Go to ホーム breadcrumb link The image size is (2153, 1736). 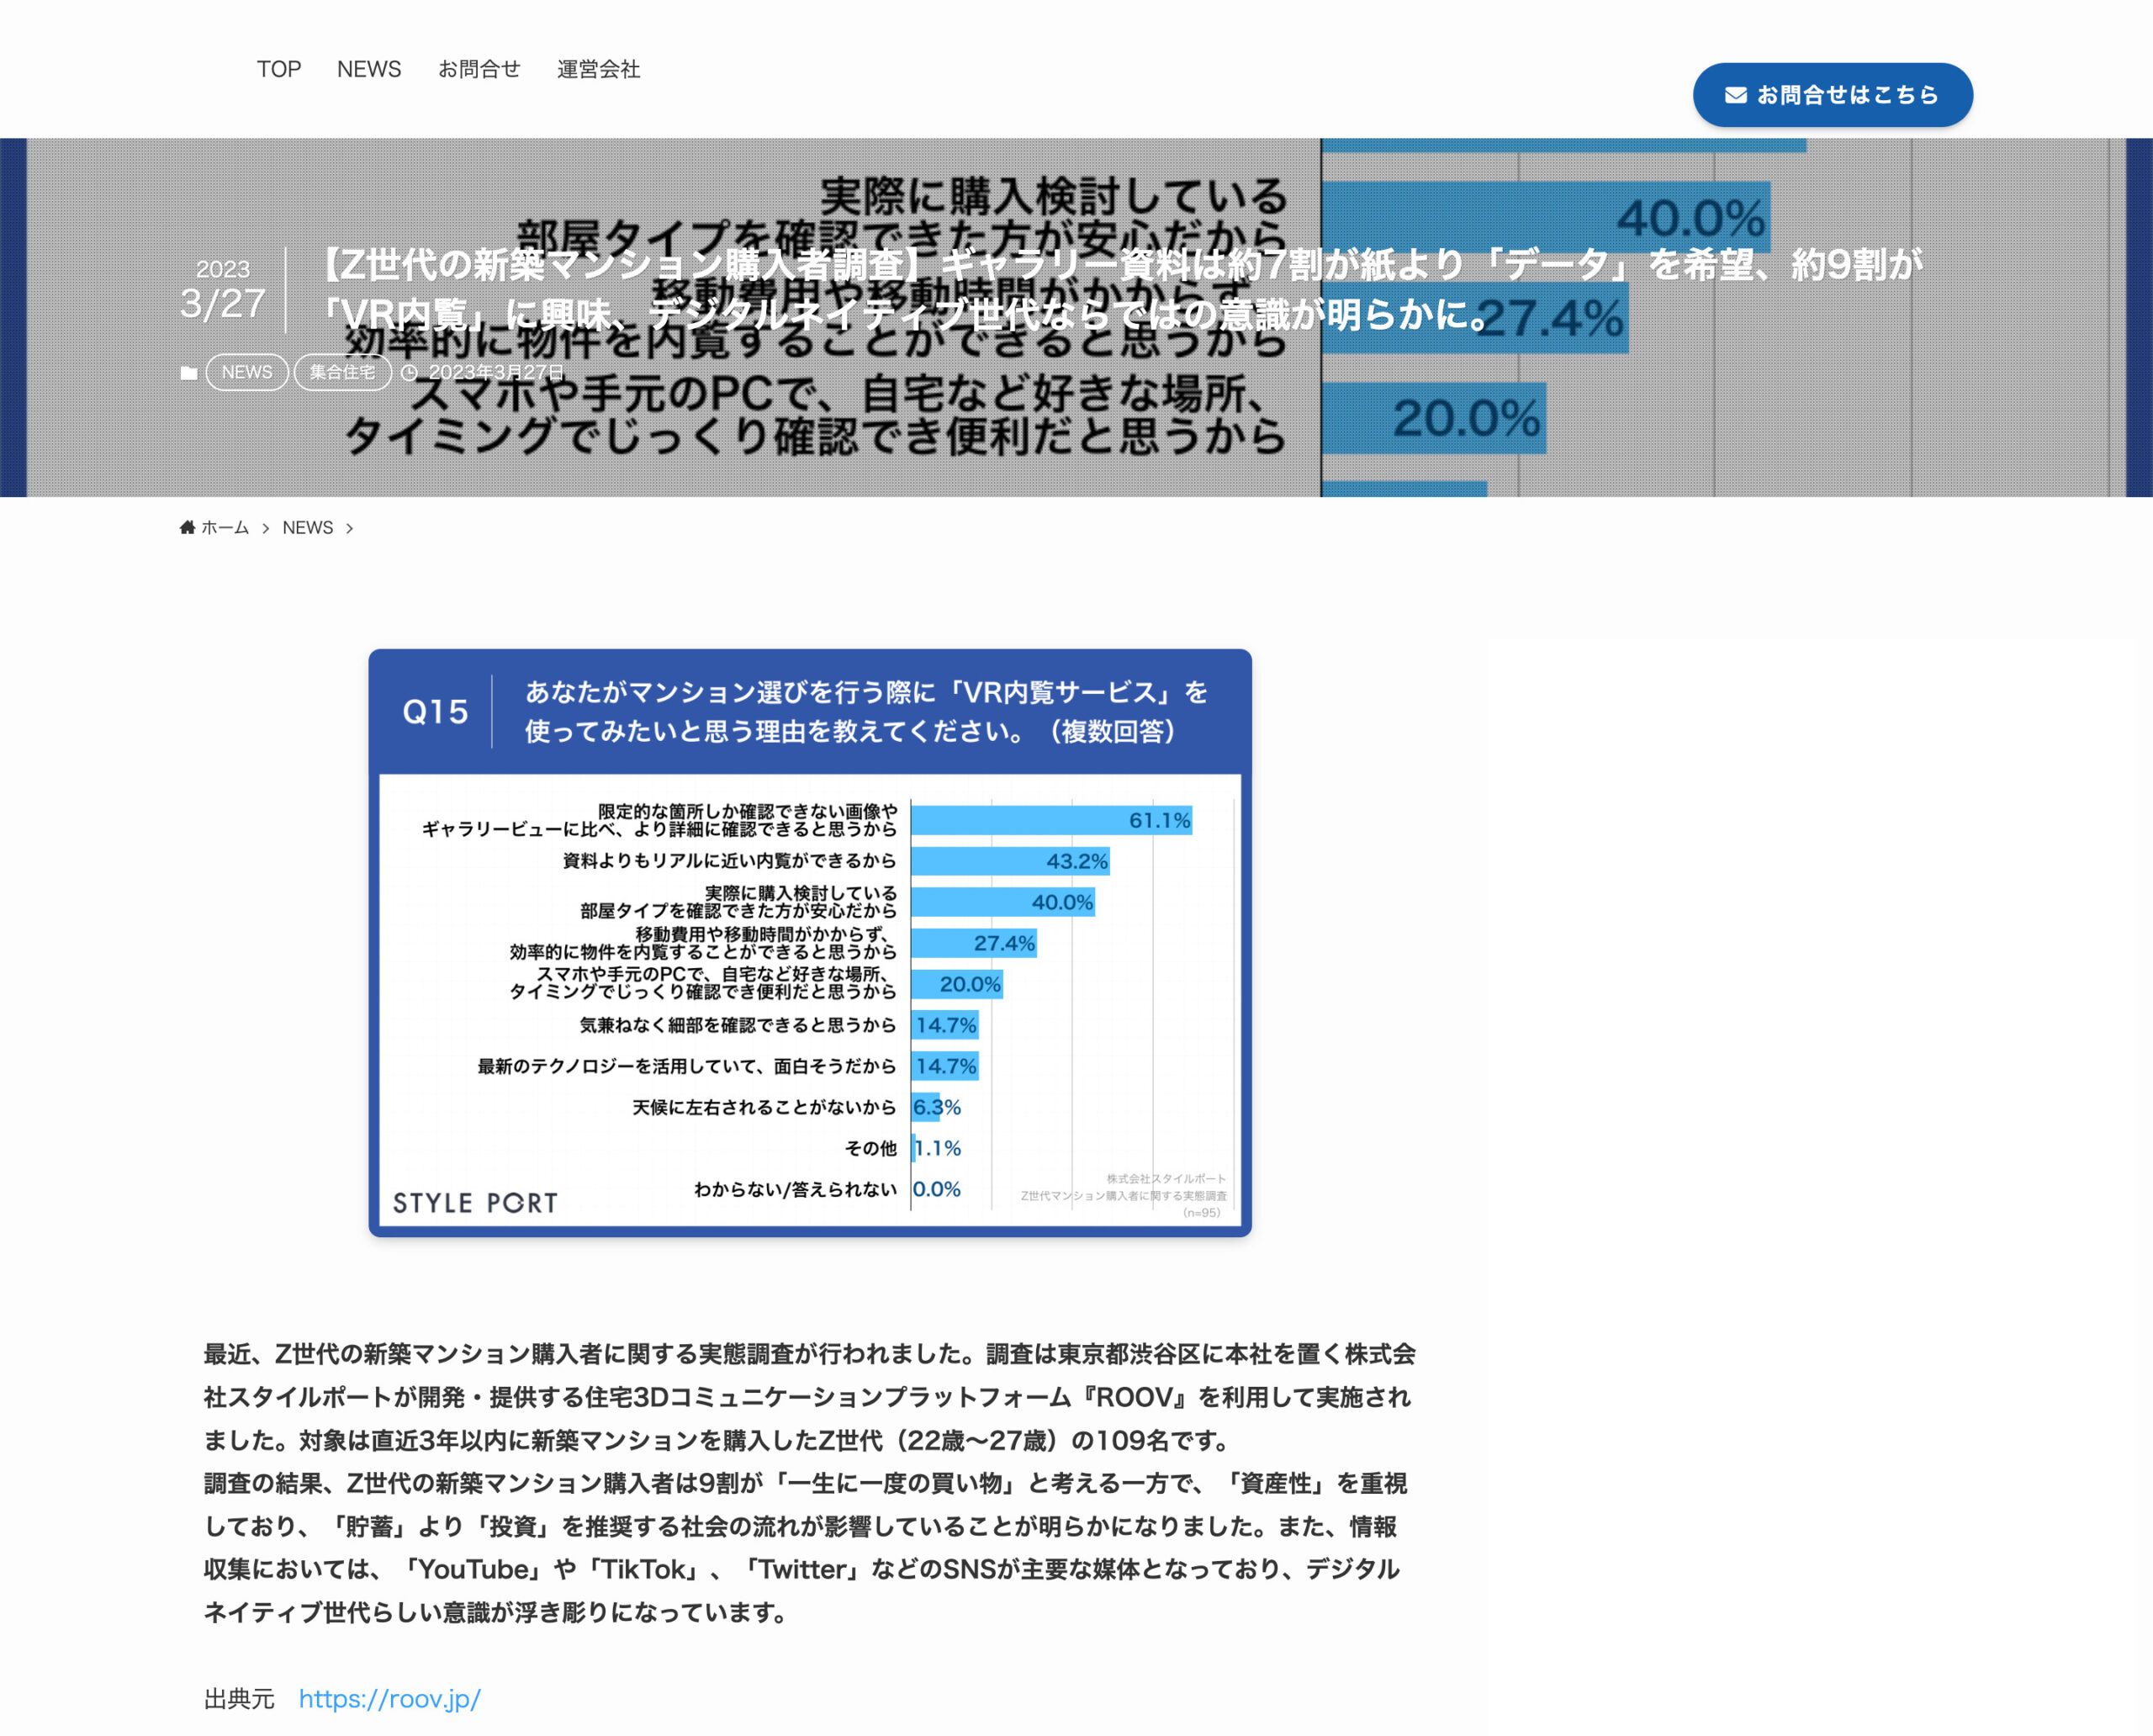click(225, 528)
